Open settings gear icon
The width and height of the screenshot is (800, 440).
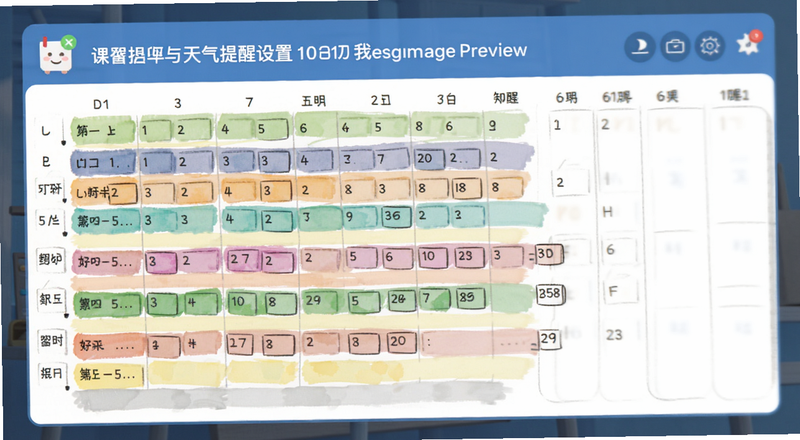[710, 47]
